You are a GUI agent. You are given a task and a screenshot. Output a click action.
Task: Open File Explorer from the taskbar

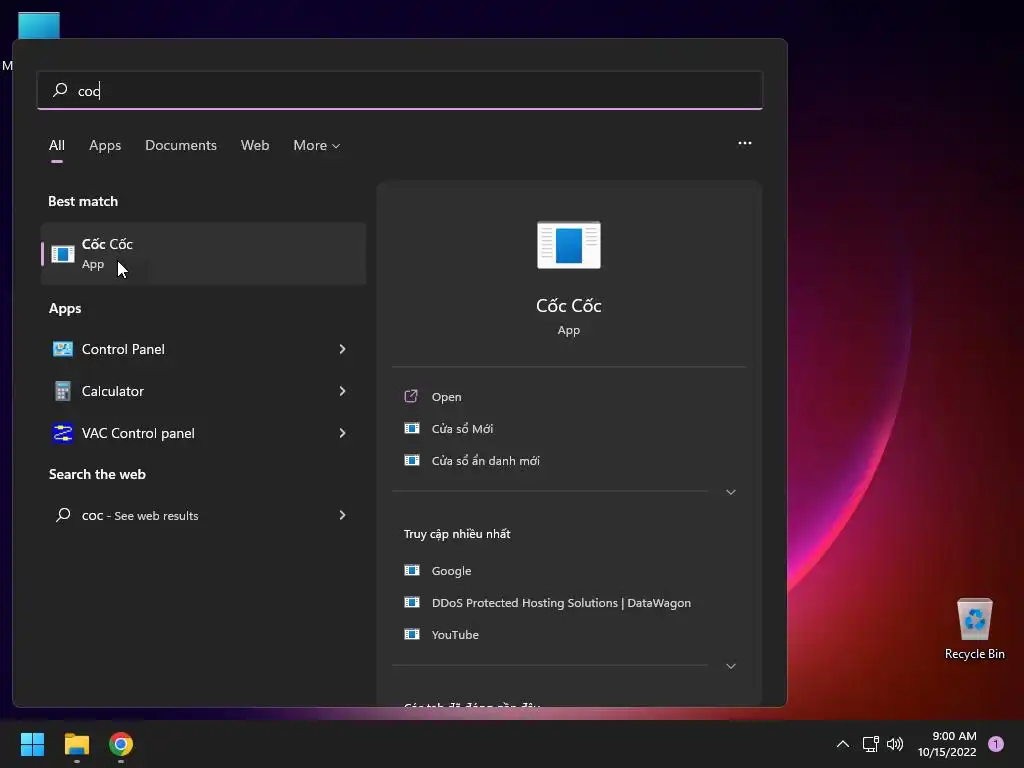click(x=76, y=744)
